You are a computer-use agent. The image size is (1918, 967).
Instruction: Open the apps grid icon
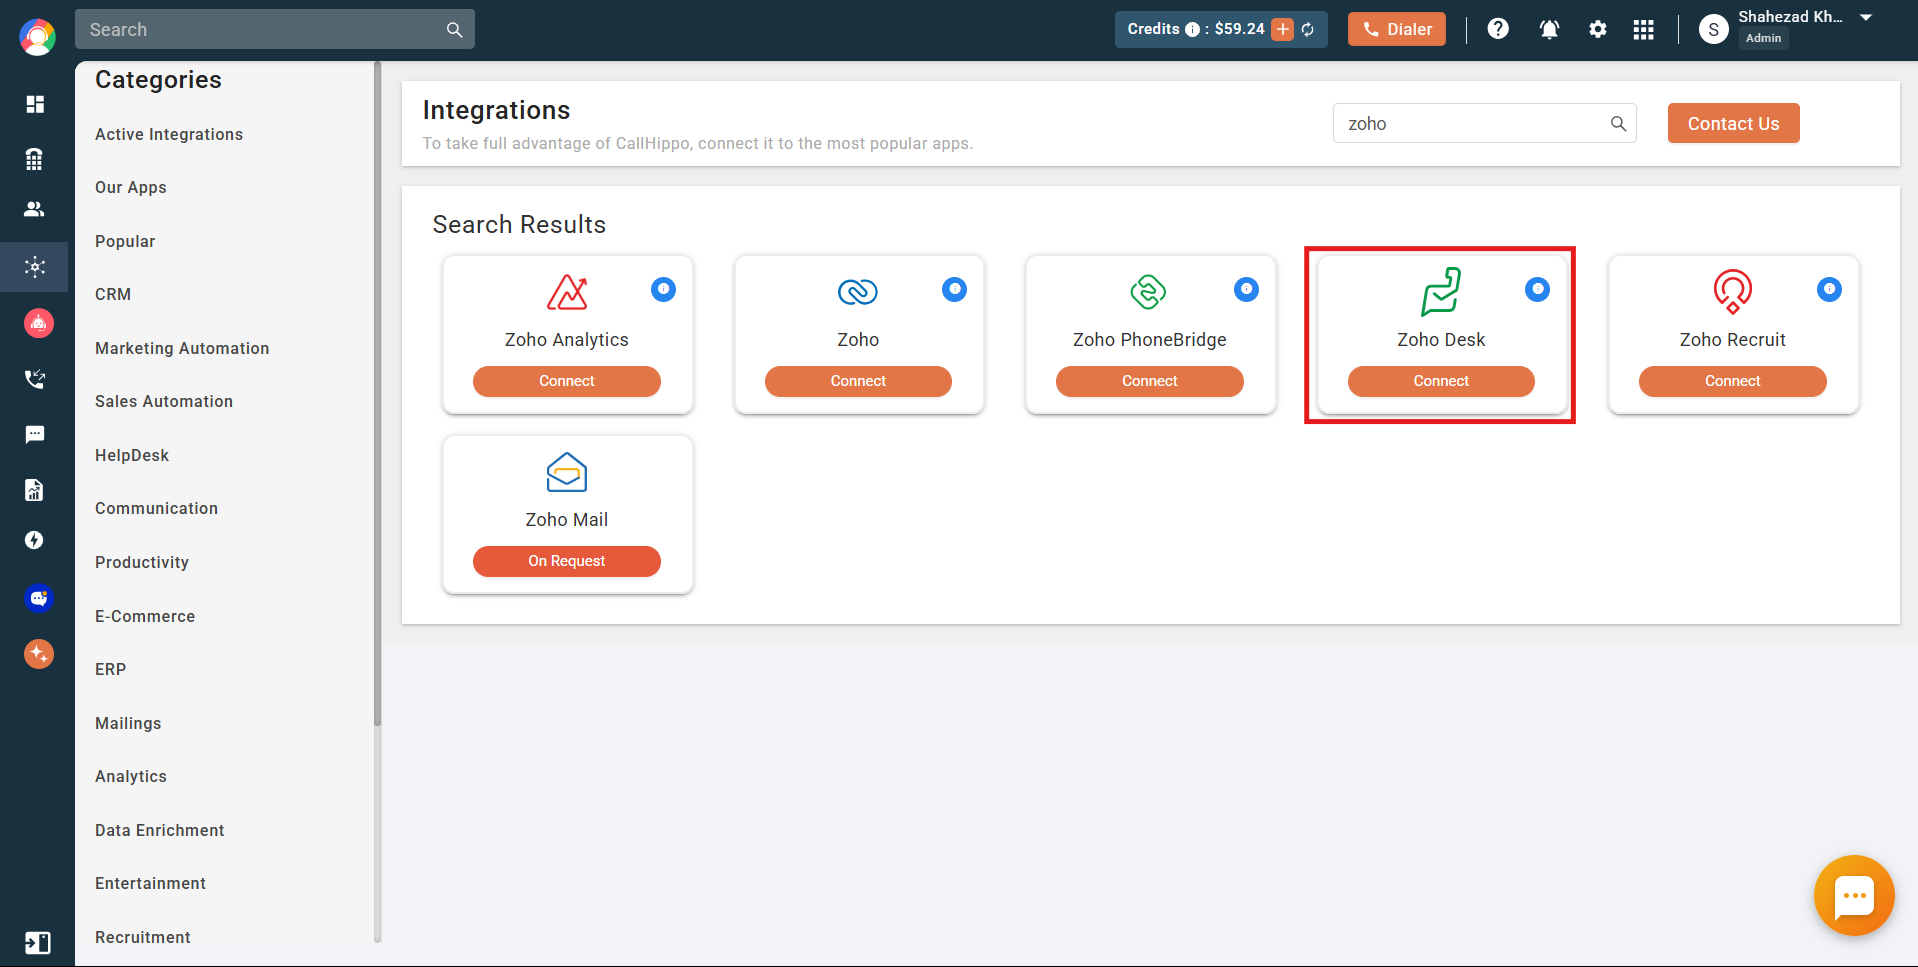[x=1644, y=29]
